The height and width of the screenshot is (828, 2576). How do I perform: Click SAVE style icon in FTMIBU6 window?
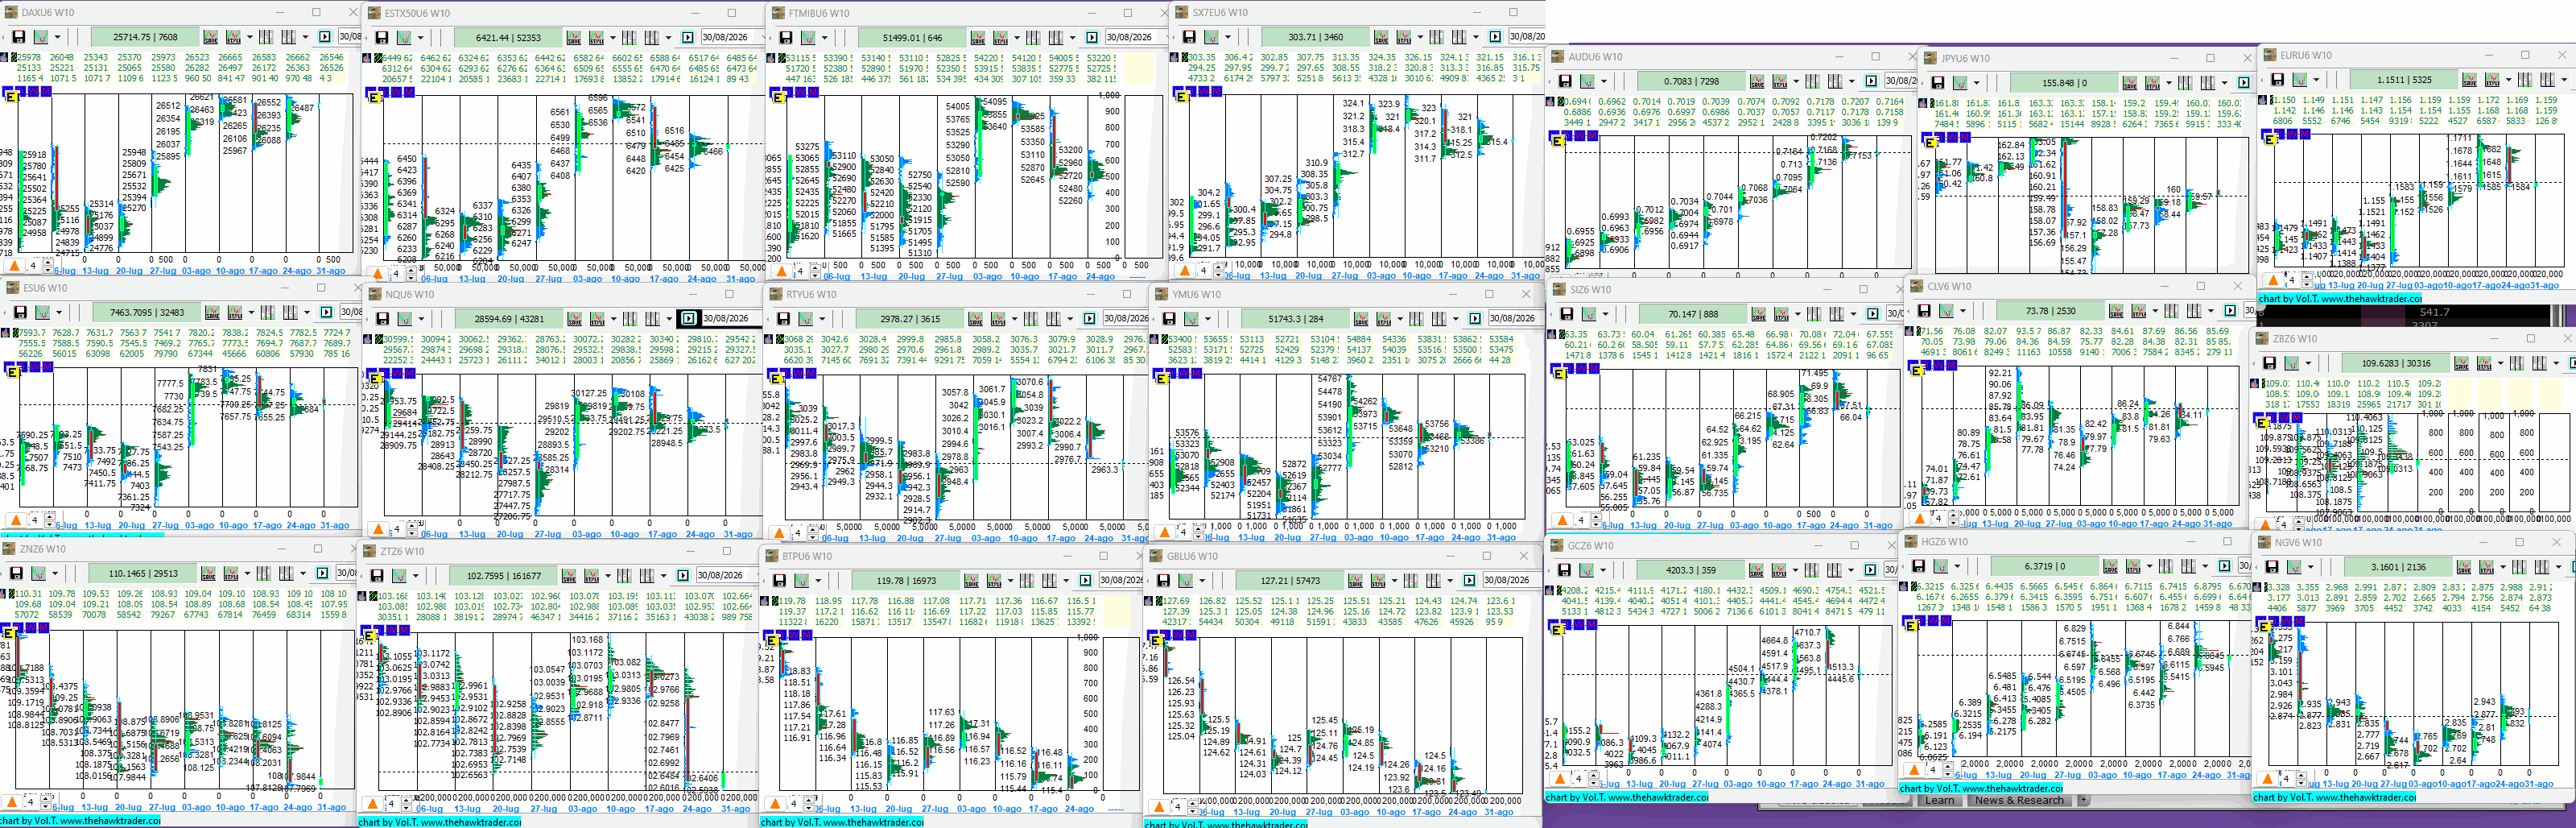tap(977, 37)
